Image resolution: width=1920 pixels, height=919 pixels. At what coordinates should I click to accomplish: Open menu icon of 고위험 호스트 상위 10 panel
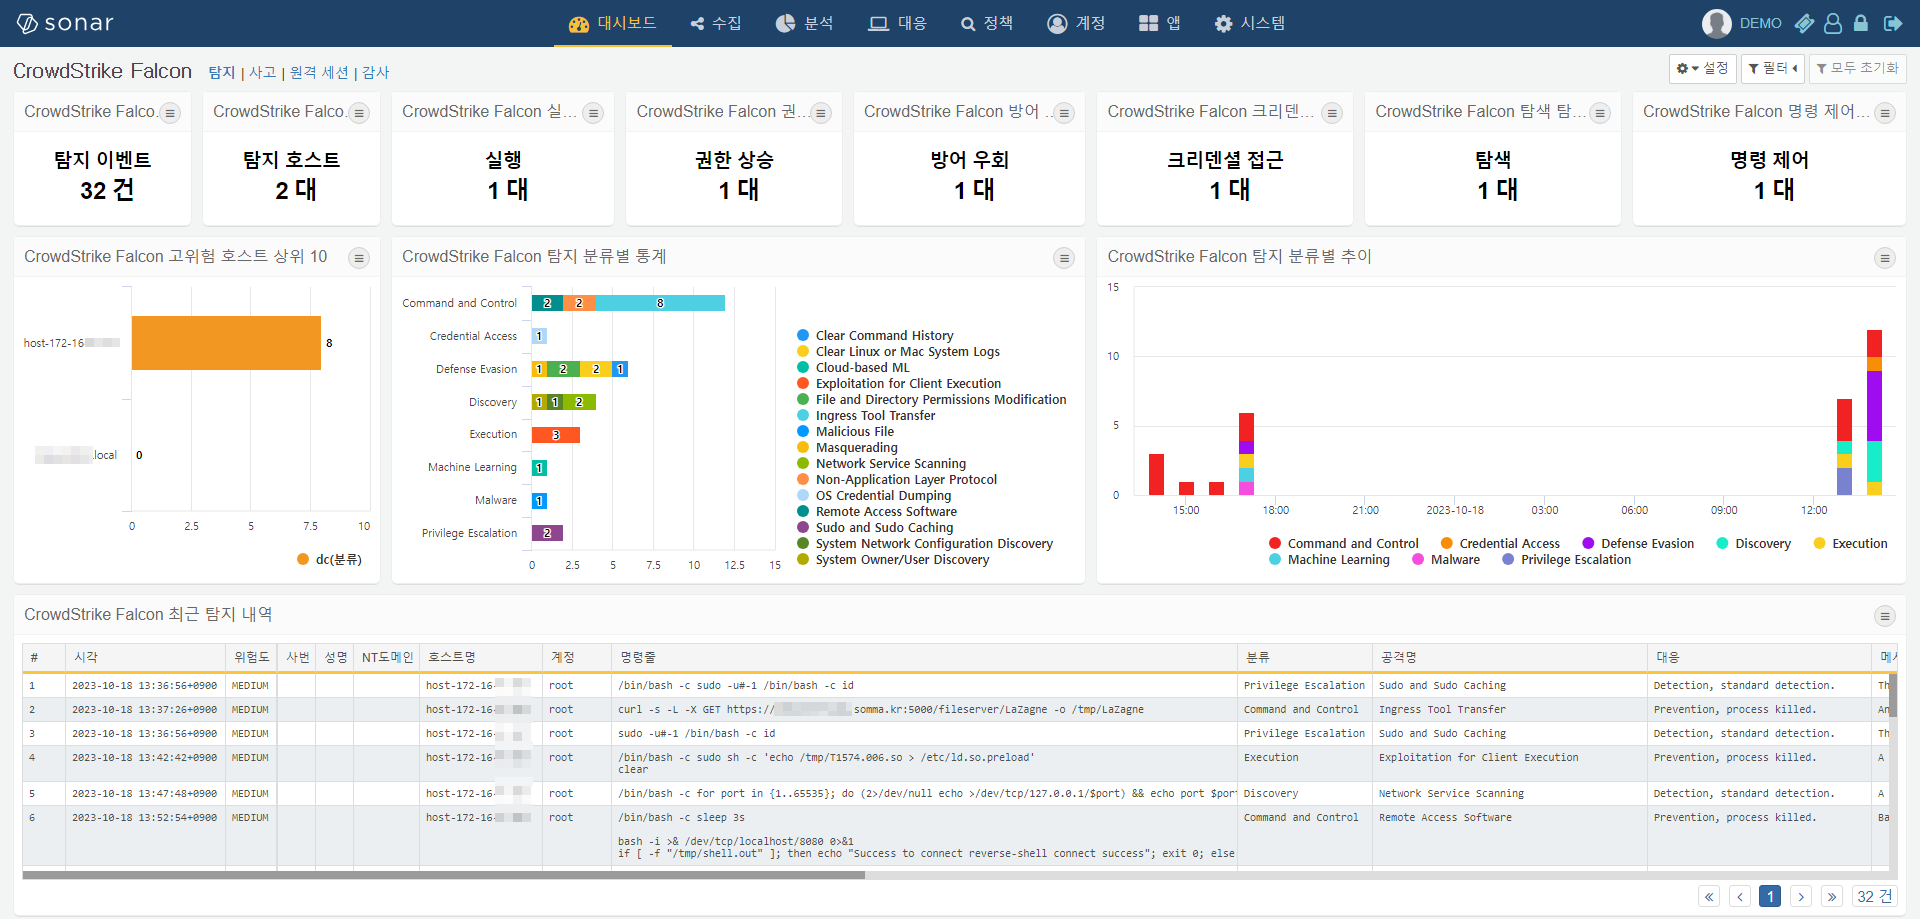358,258
